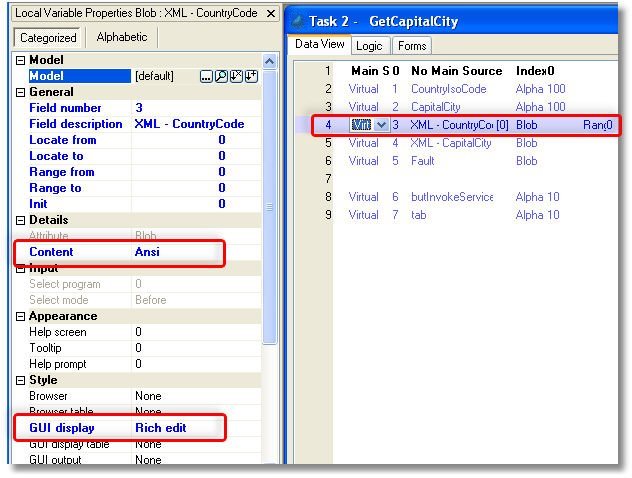
Task: Collapse the Style section
Action: pos(20,380)
